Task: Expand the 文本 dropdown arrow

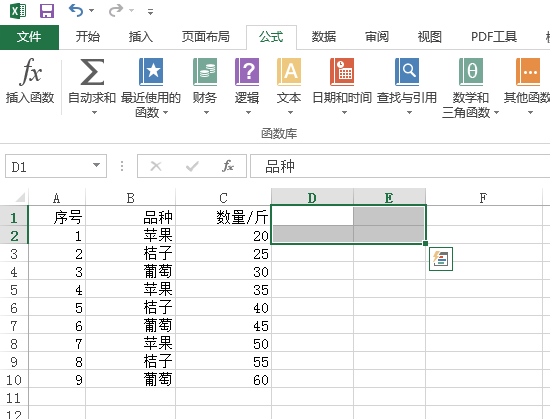Action: click(x=290, y=113)
